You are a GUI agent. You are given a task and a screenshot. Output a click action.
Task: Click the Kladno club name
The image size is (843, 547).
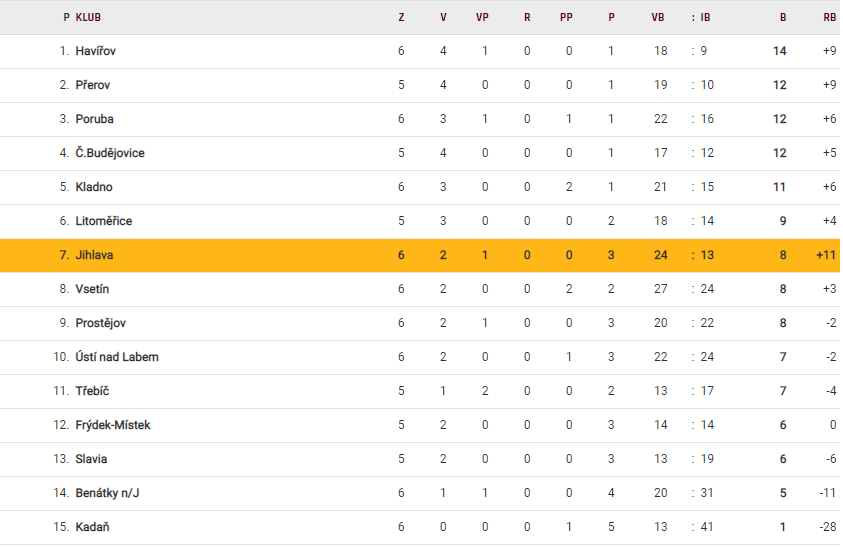pyautogui.click(x=94, y=187)
